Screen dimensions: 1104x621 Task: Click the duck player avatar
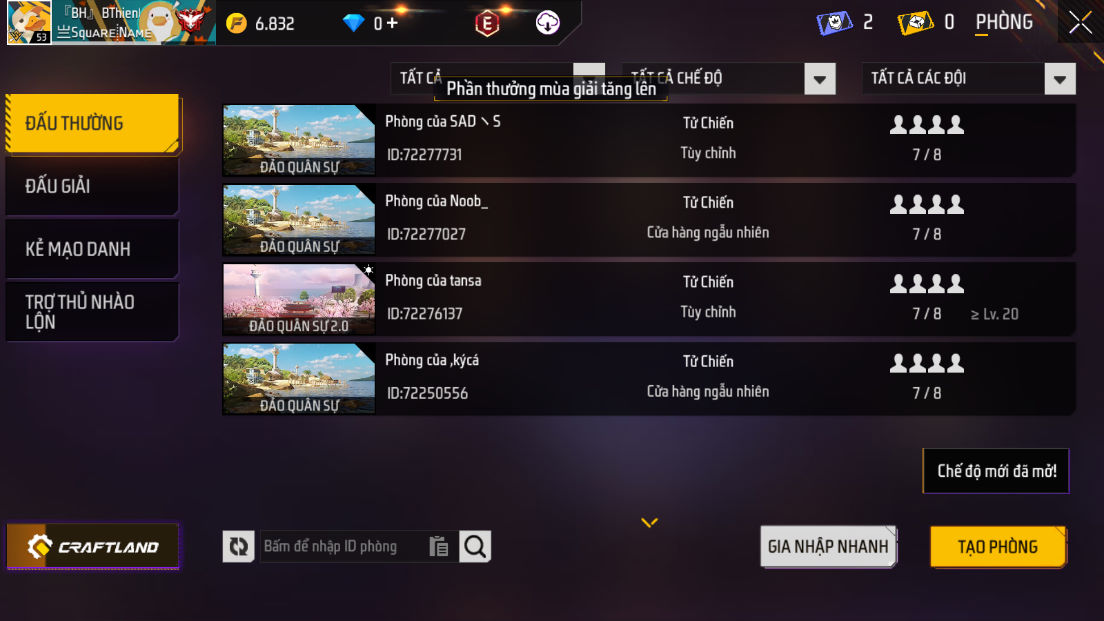[29, 23]
